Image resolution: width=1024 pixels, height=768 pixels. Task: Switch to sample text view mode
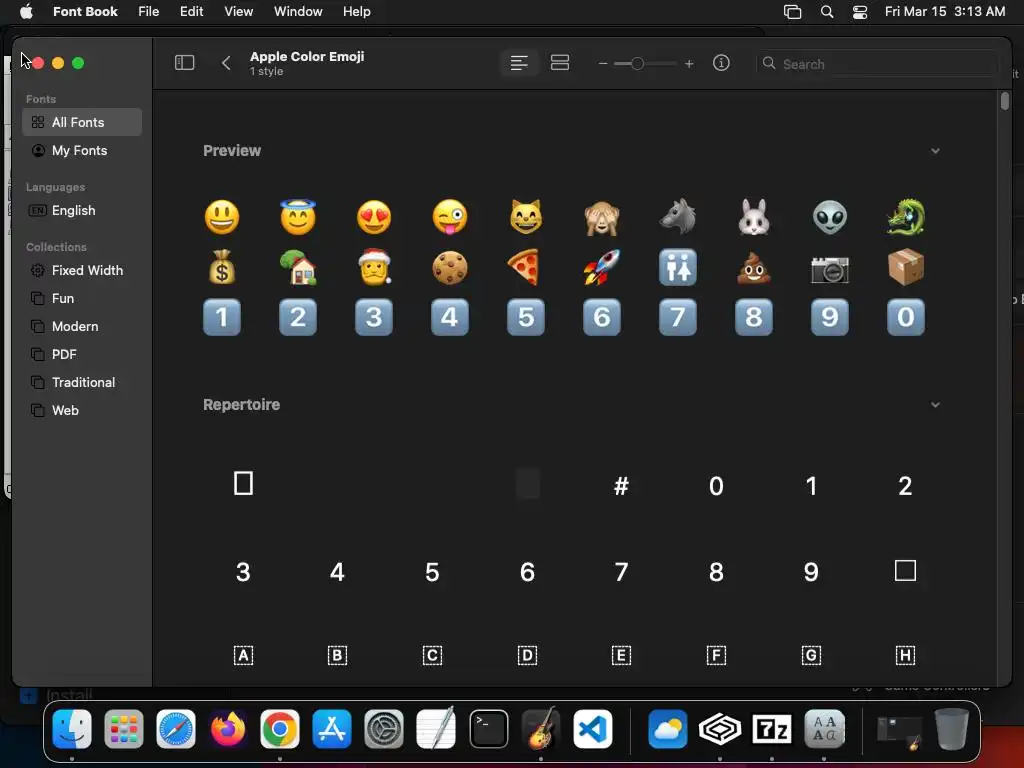tap(519, 63)
